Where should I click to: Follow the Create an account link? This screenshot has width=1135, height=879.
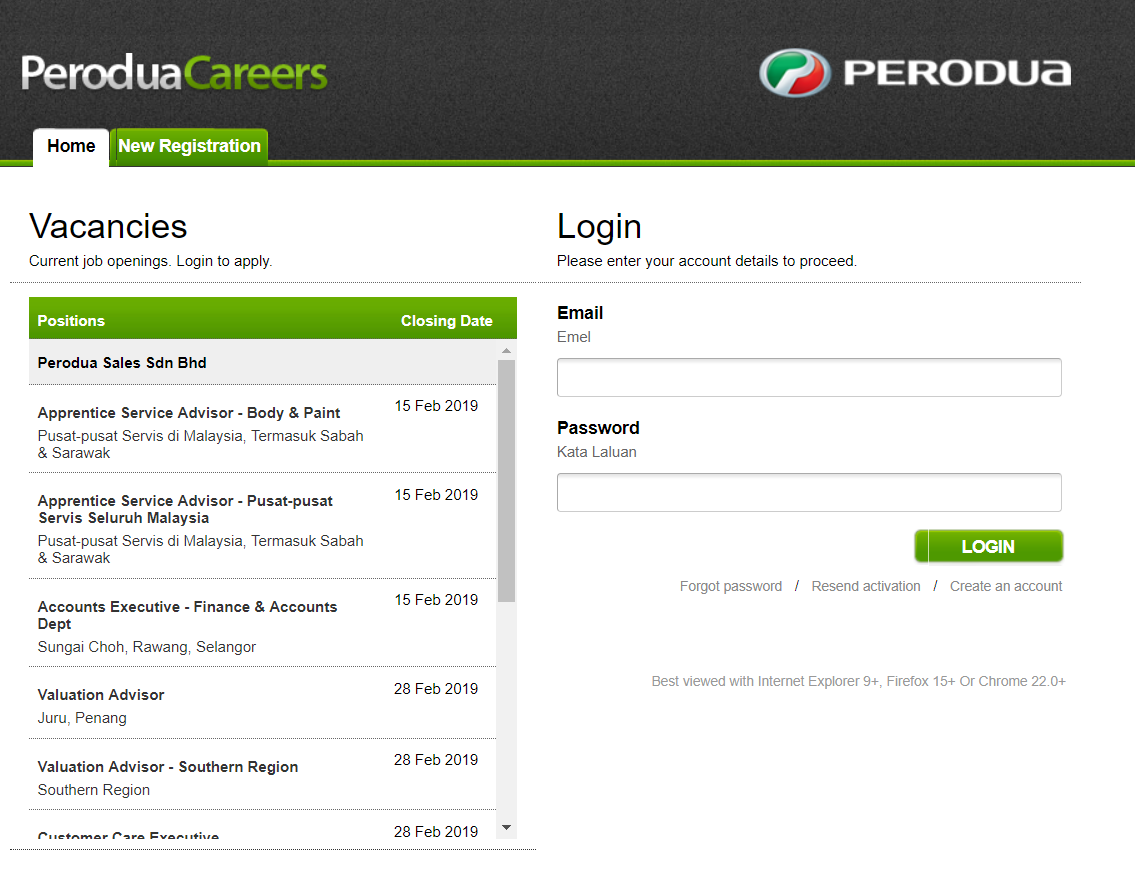1006,586
